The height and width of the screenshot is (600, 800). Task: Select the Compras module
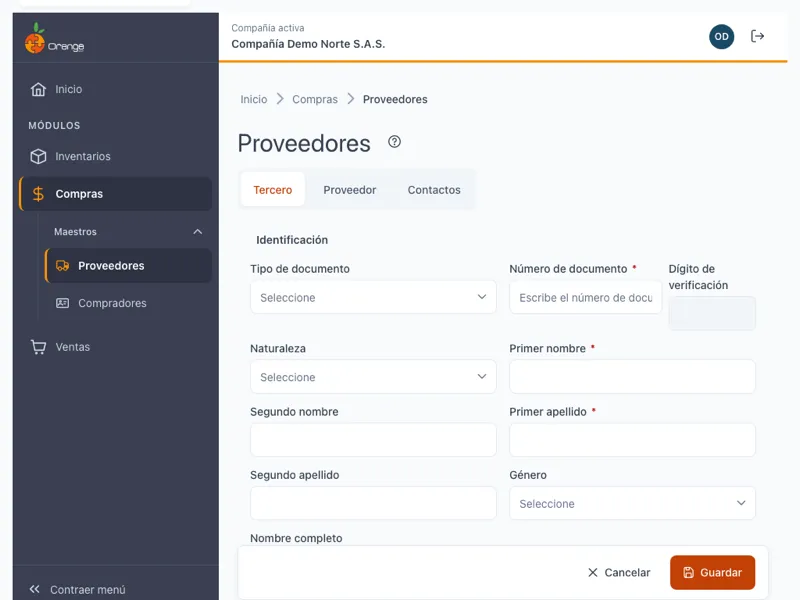pyautogui.click(x=116, y=194)
